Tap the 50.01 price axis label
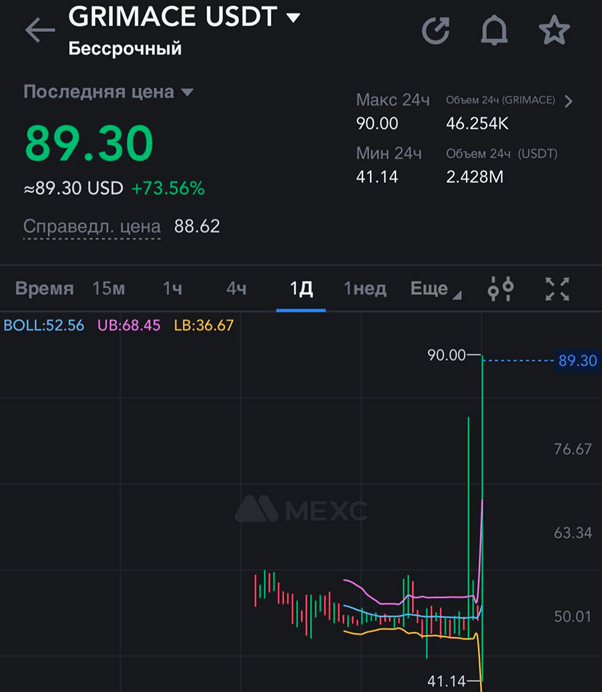This screenshot has width=602, height=692. [x=573, y=616]
